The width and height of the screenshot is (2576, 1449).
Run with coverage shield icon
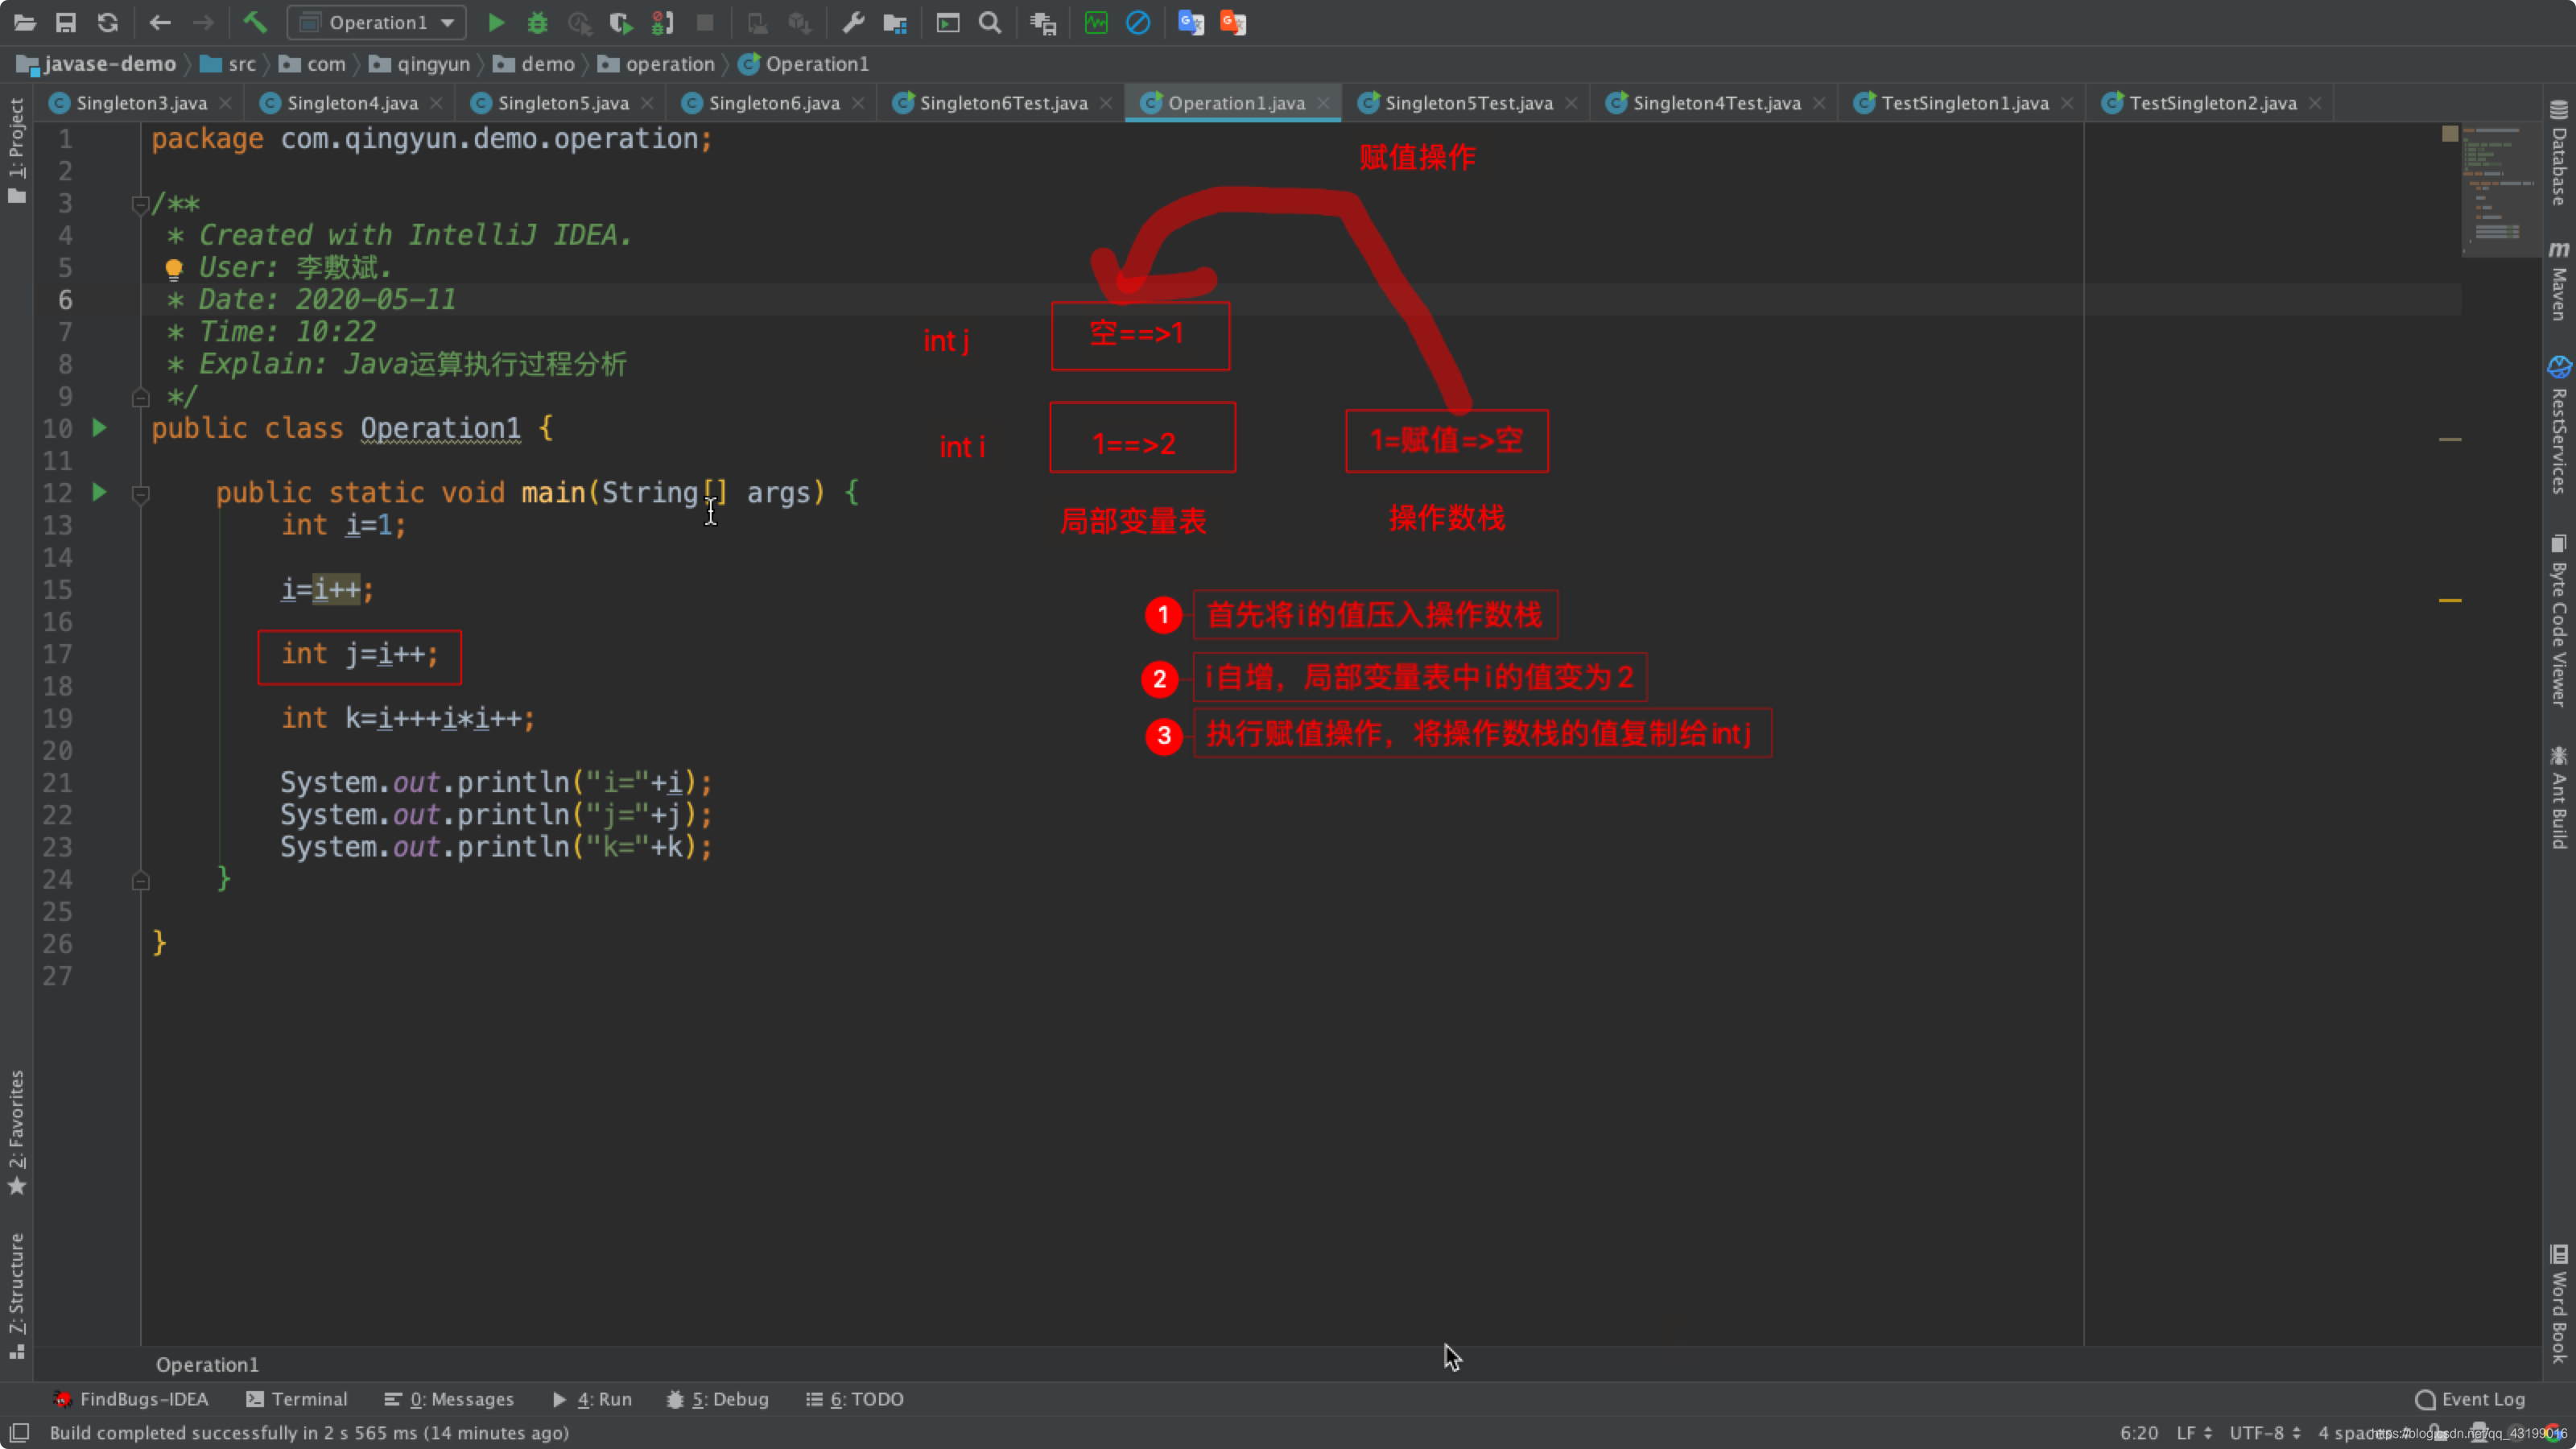click(x=620, y=22)
